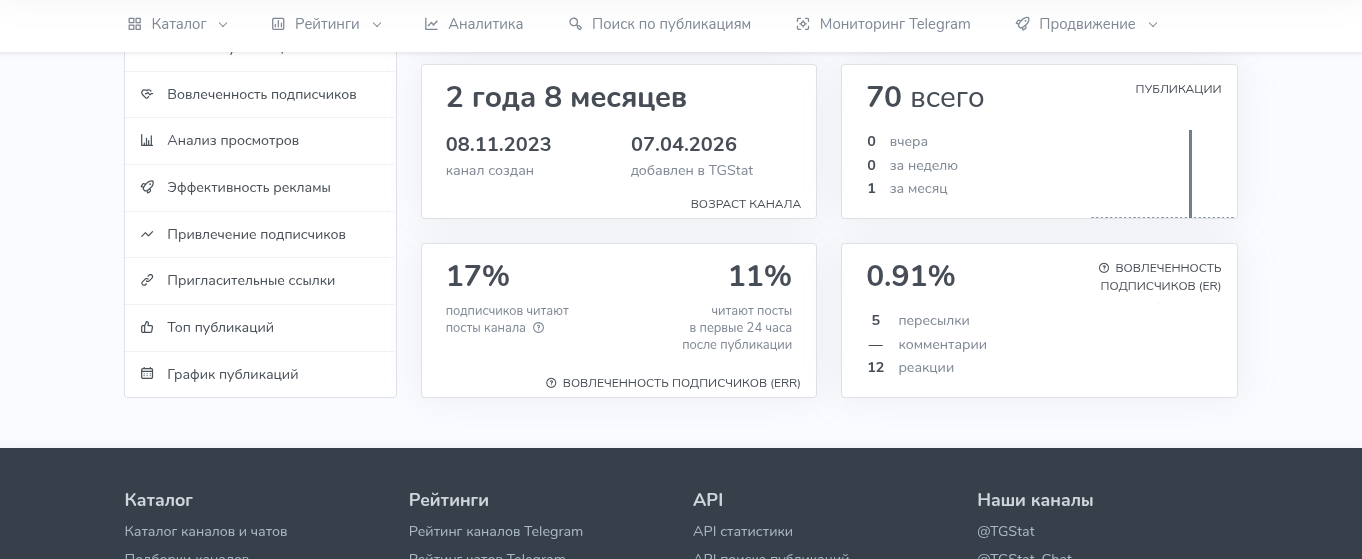Screen dimensions: 1362x559
Task: Open footer link Каталог каналов и чатов
Action: click(x=206, y=531)
